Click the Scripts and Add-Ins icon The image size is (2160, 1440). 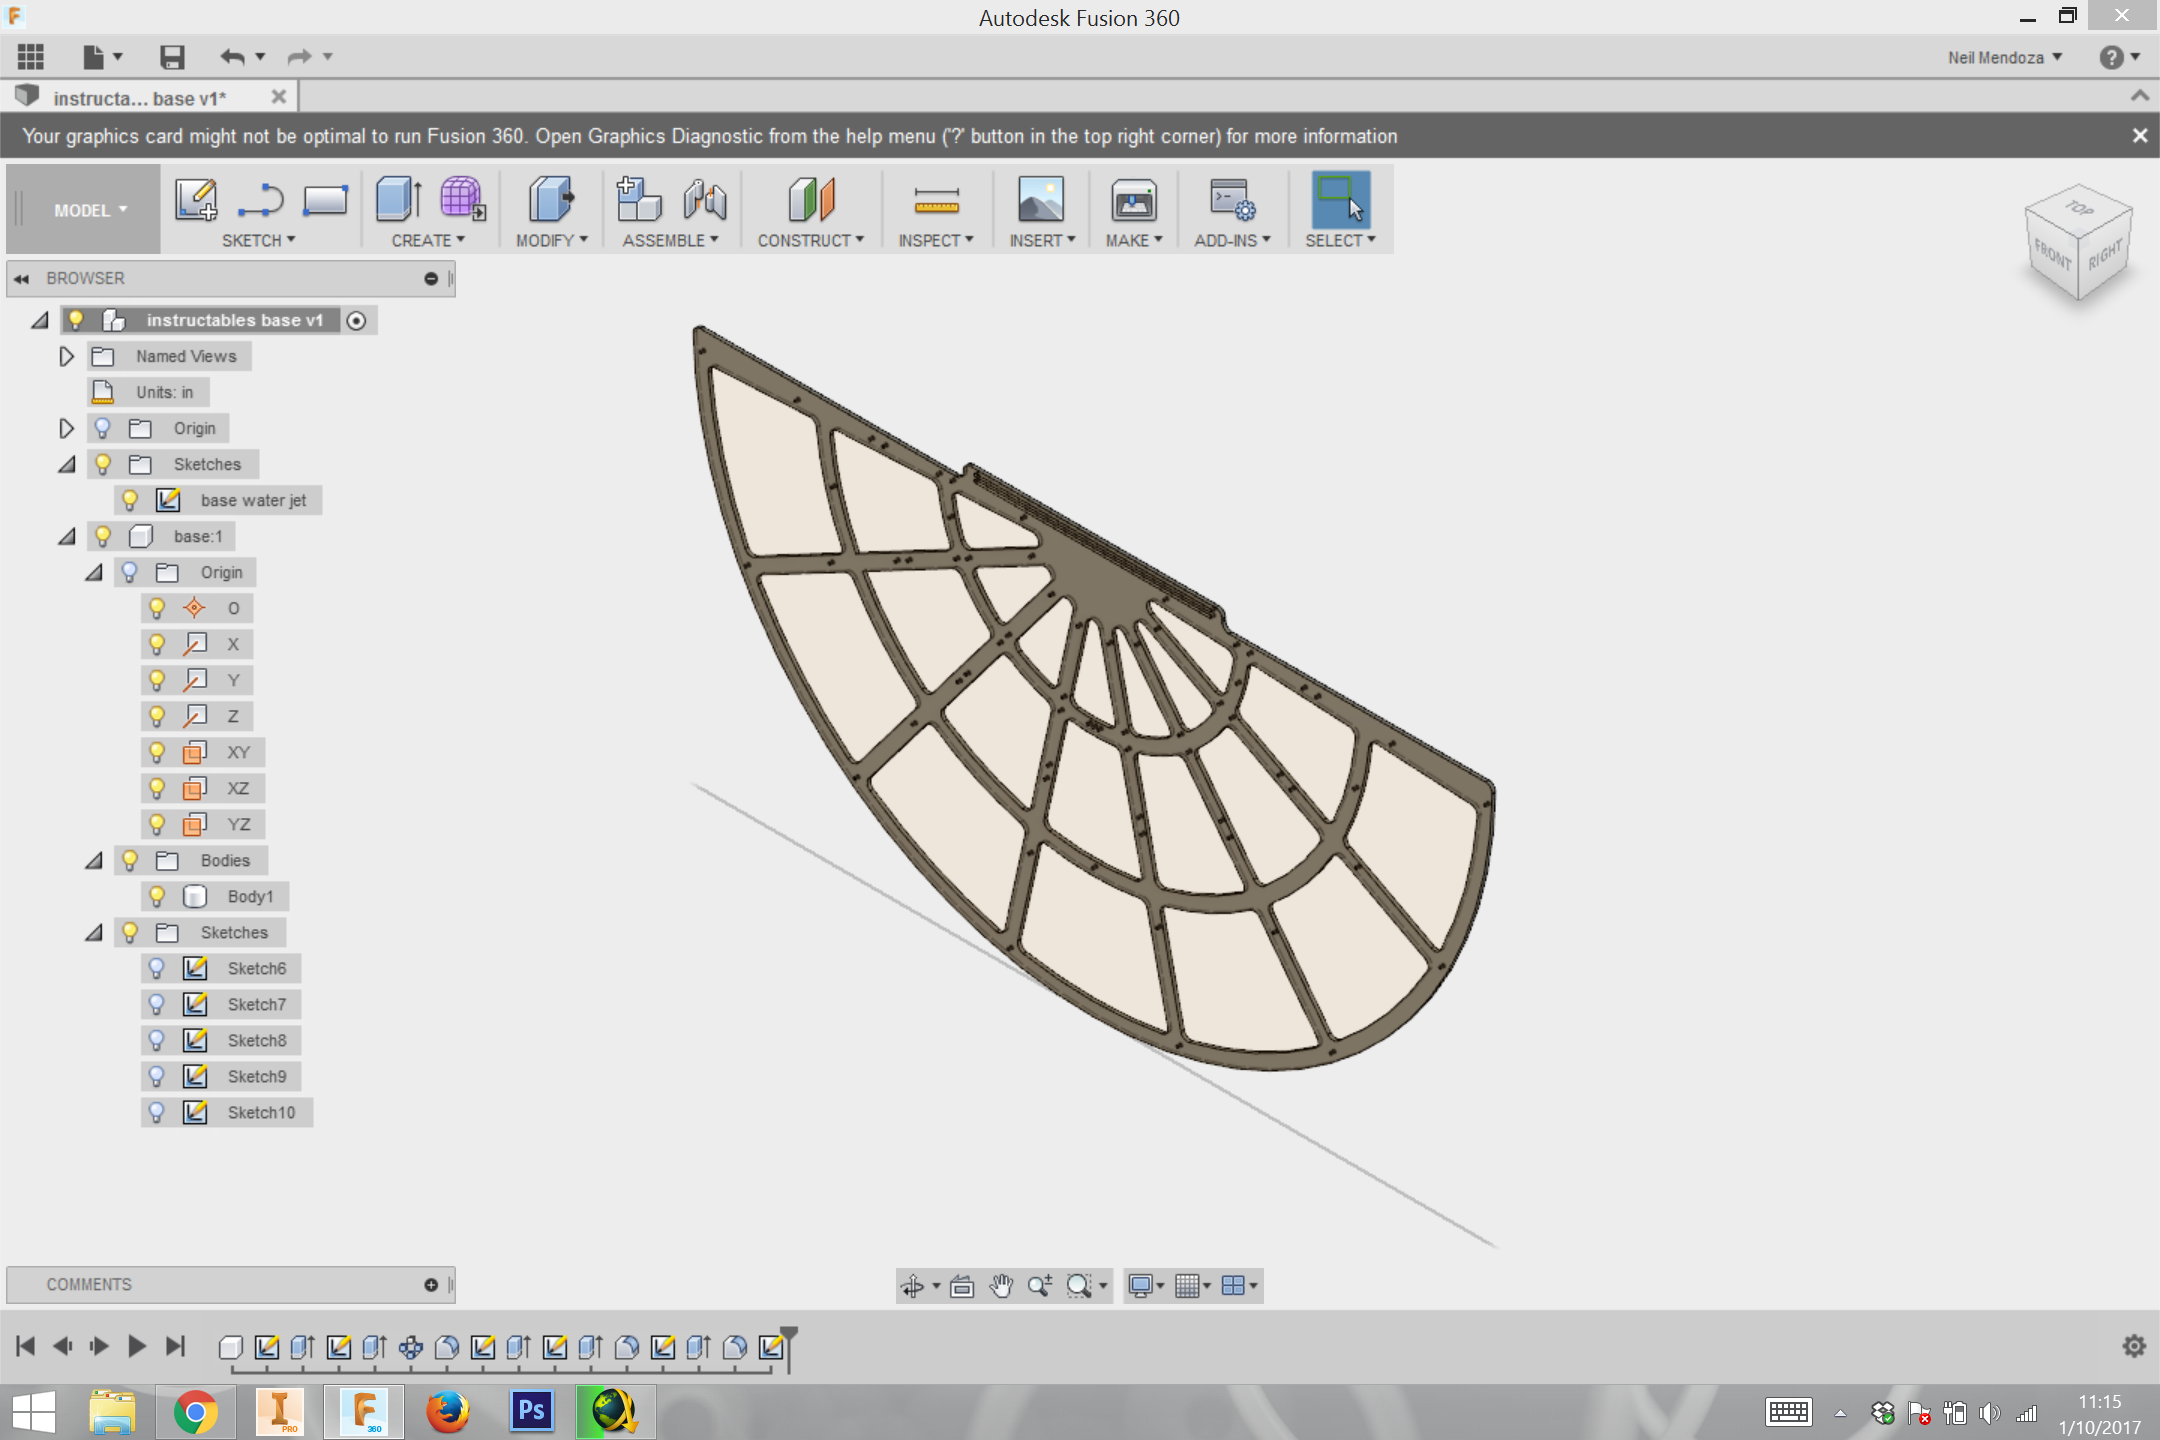coord(1232,199)
